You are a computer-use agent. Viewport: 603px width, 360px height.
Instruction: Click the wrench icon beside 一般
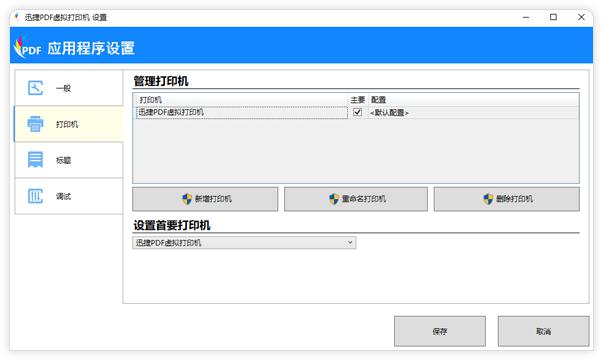pos(35,88)
